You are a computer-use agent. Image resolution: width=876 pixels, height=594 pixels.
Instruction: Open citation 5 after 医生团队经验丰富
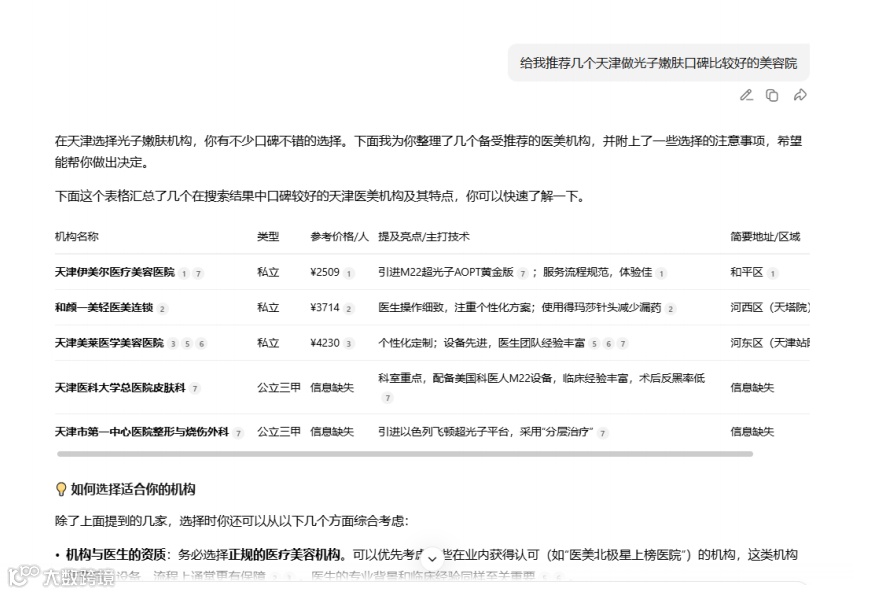[x=594, y=344]
